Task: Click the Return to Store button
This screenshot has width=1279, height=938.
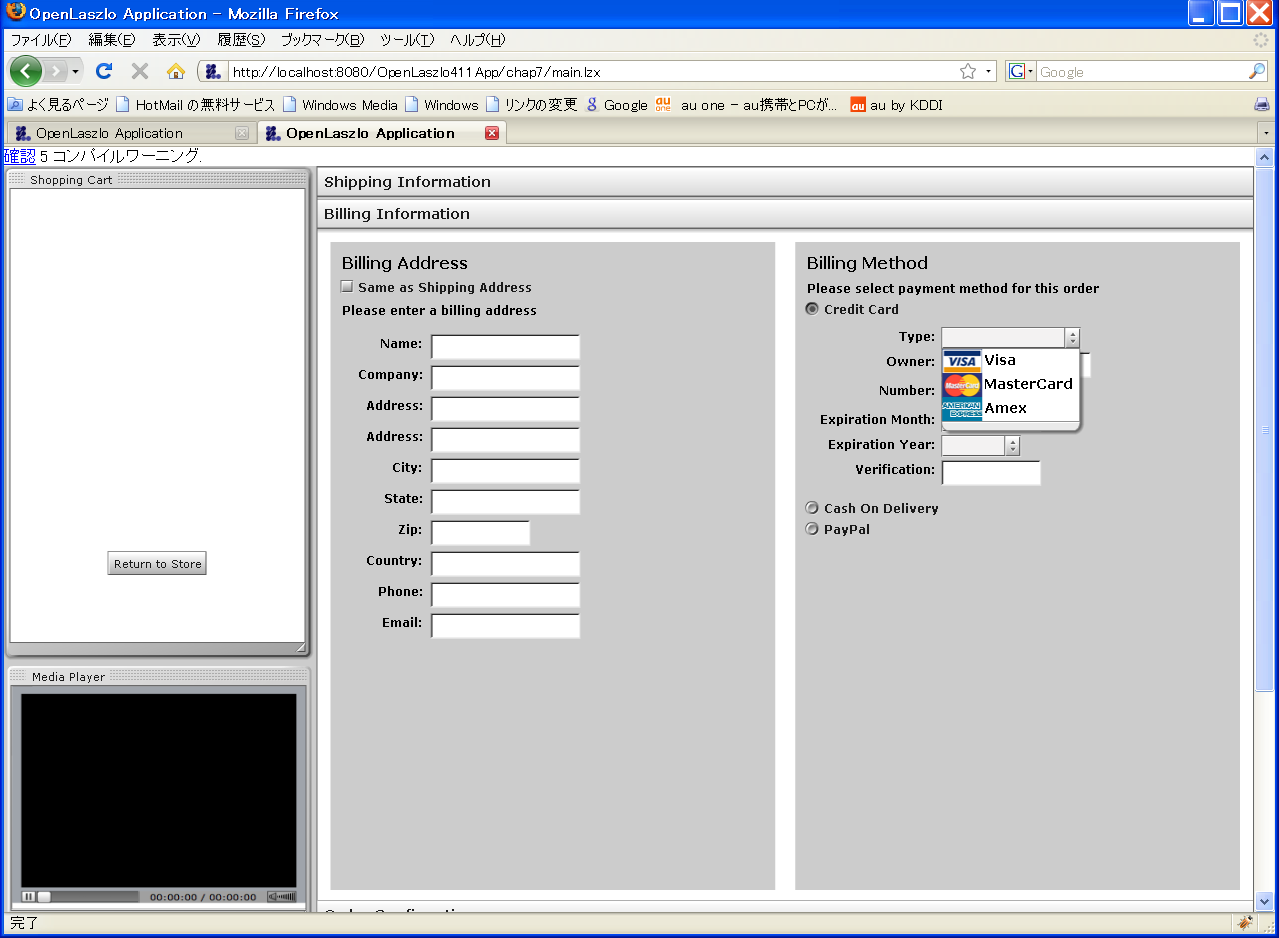Action: [157, 564]
